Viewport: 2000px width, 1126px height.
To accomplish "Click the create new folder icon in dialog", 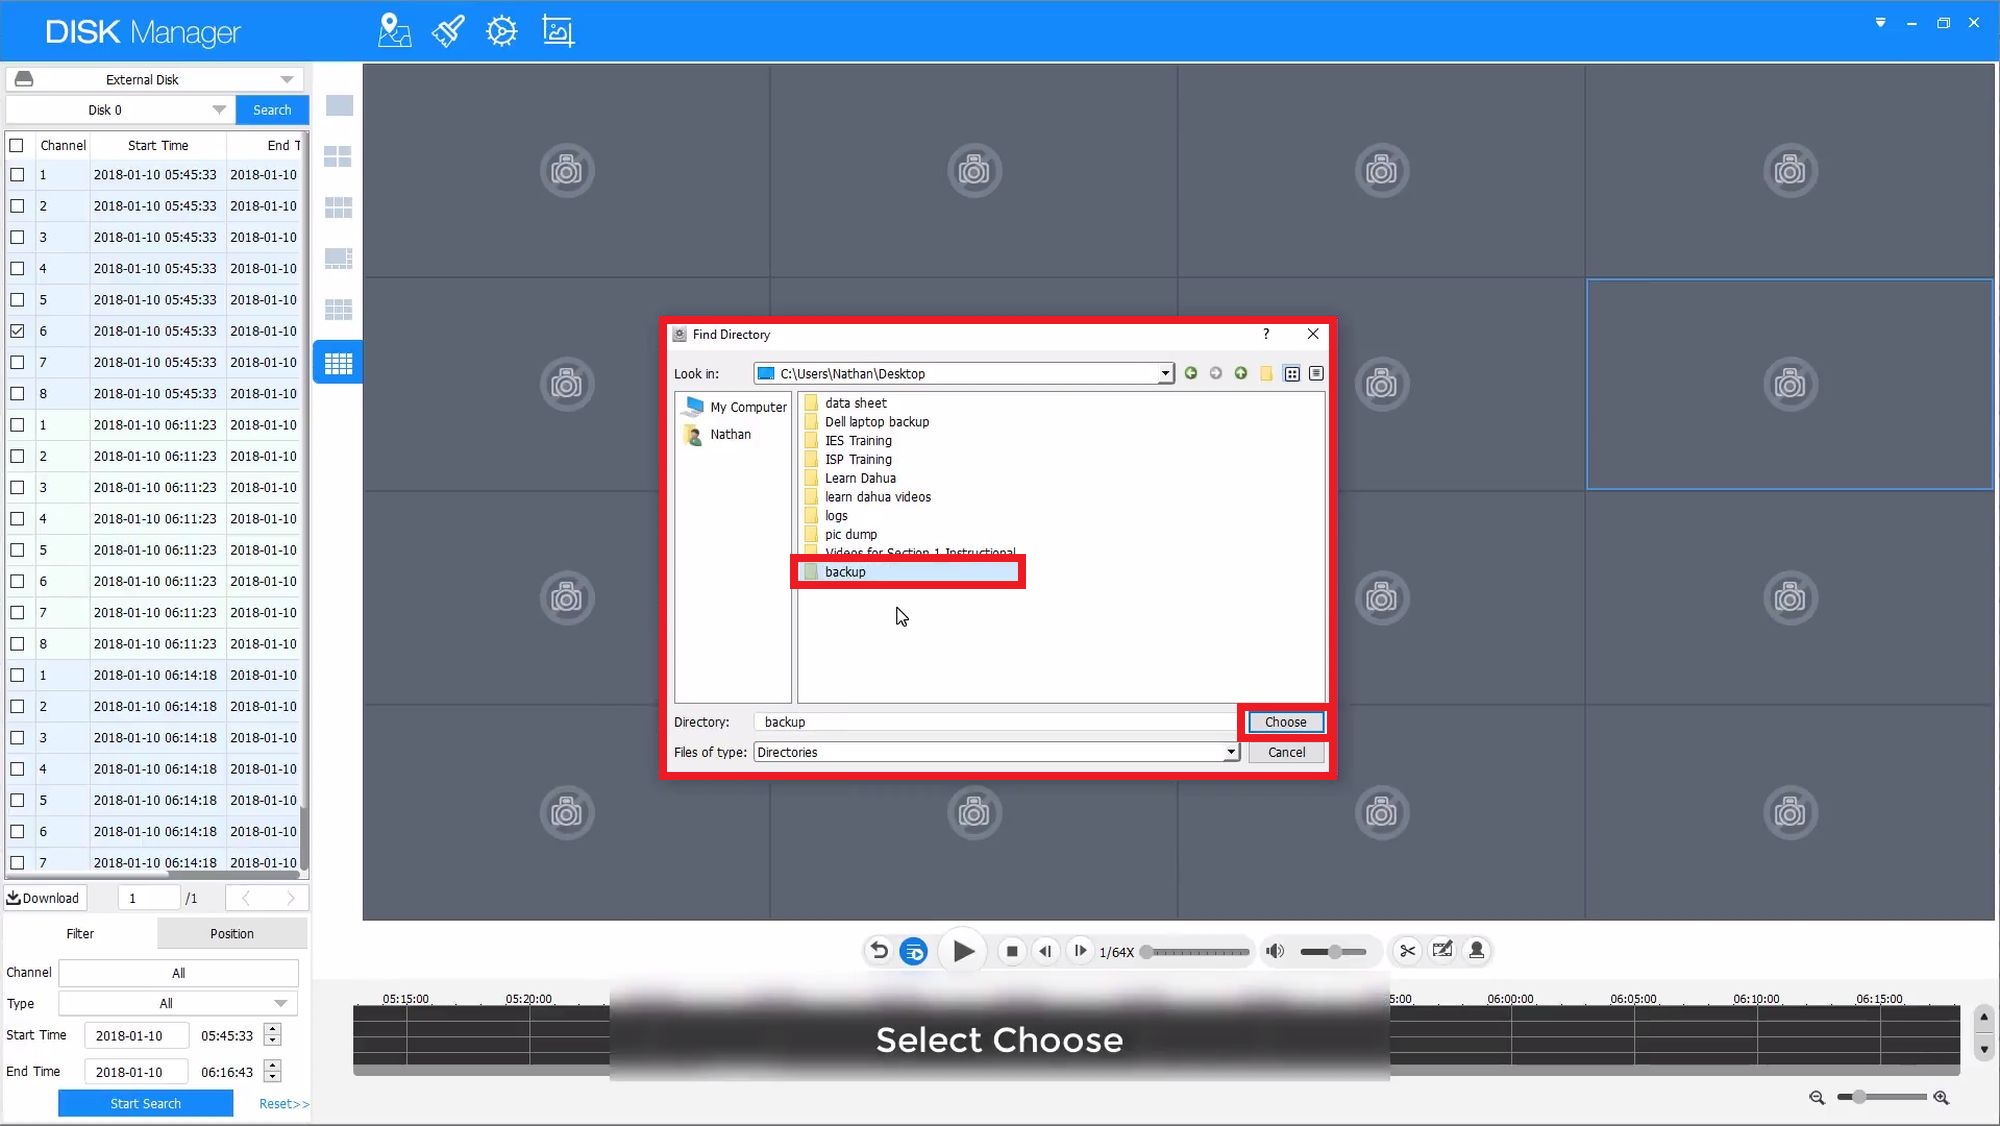I will [x=1266, y=373].
